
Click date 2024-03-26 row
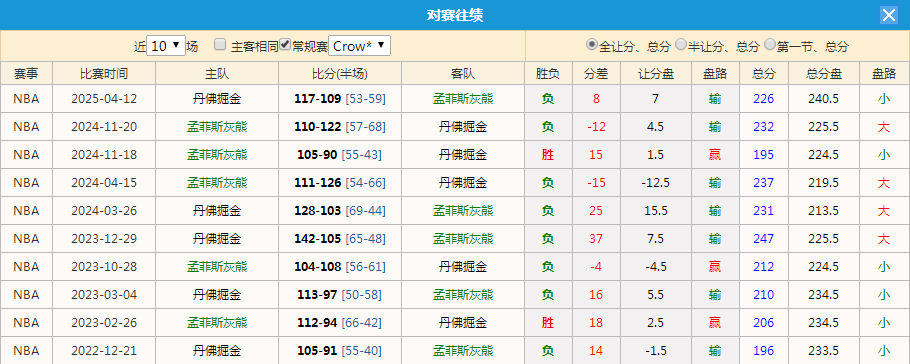(x=104, y=210)
